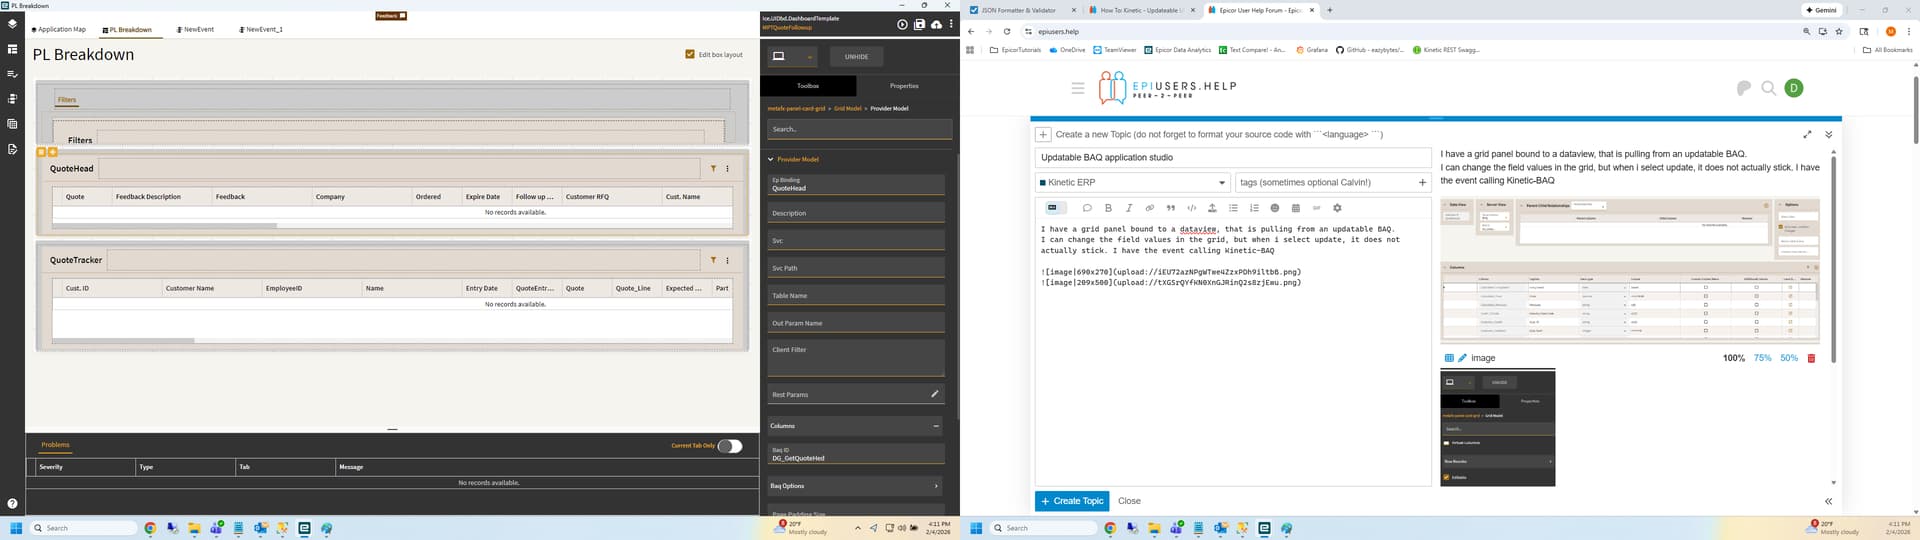The width and height of the screenshot is (1920, 540).
Task: Open the Kinetic REST Swagger bookmark
Action: (x=1446, y=49)
